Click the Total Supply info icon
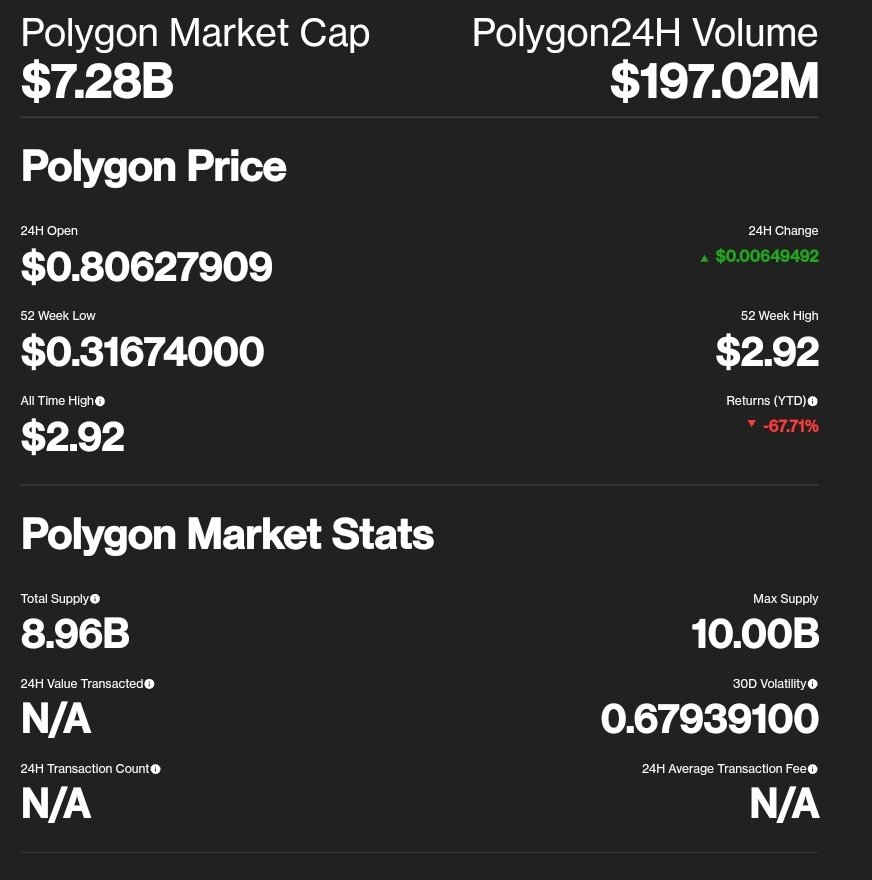The width and height of the screenshot is (872, 880). click(95, 599)
